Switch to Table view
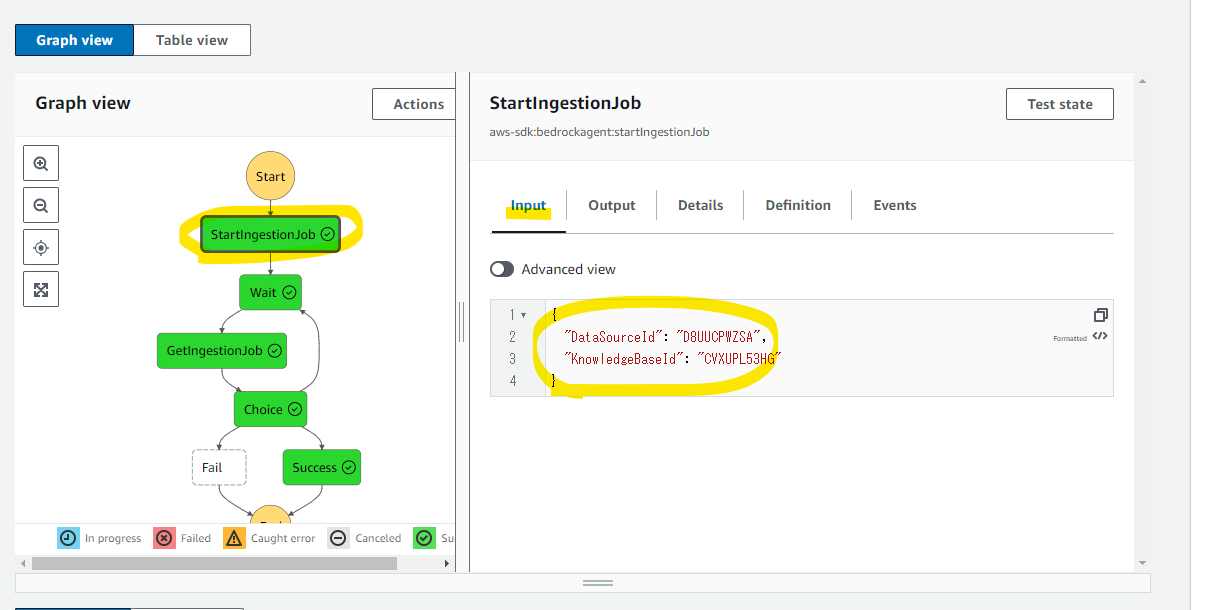 [191, 40]
